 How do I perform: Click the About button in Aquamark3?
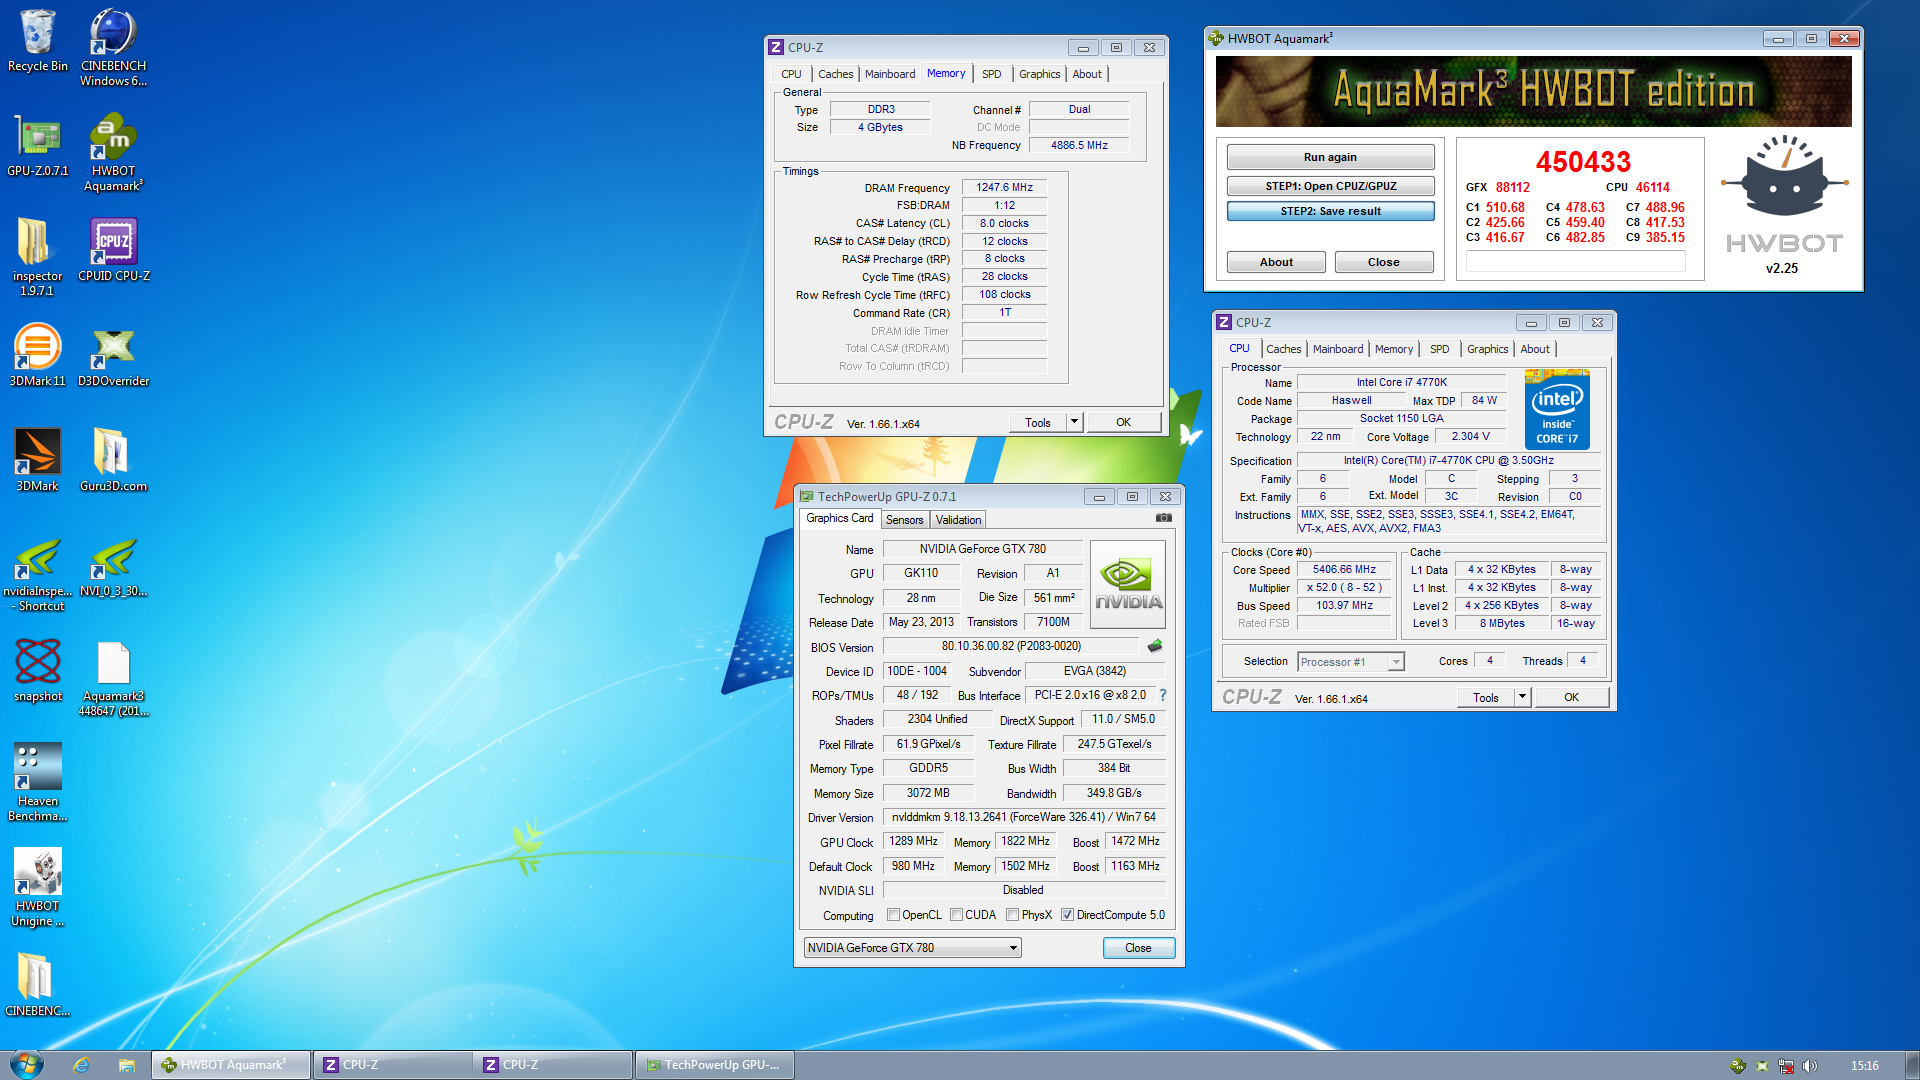click(1276, 262)
